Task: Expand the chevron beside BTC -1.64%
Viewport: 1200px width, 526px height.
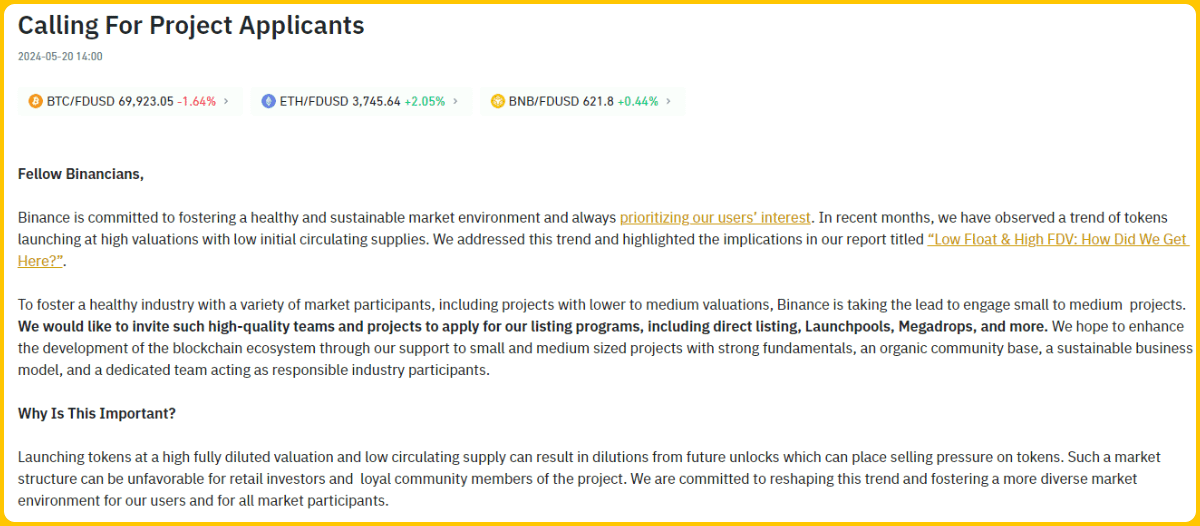Action: [226, 101]
